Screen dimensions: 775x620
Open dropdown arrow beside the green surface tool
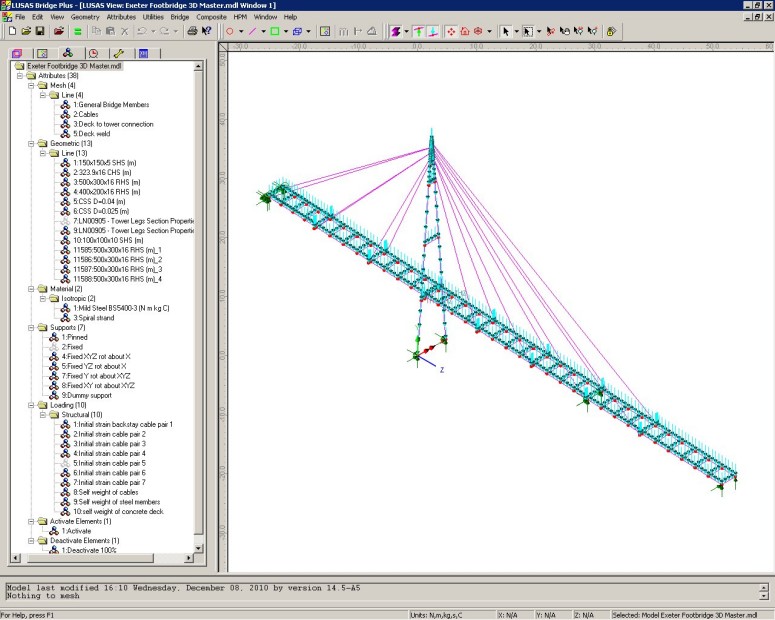click(x=286, y=32)
